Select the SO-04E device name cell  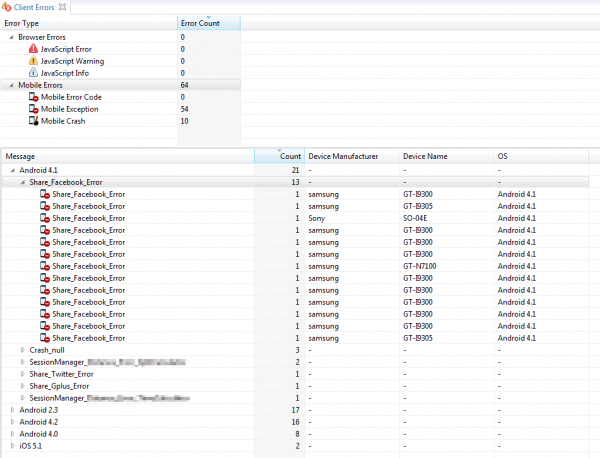415,218
